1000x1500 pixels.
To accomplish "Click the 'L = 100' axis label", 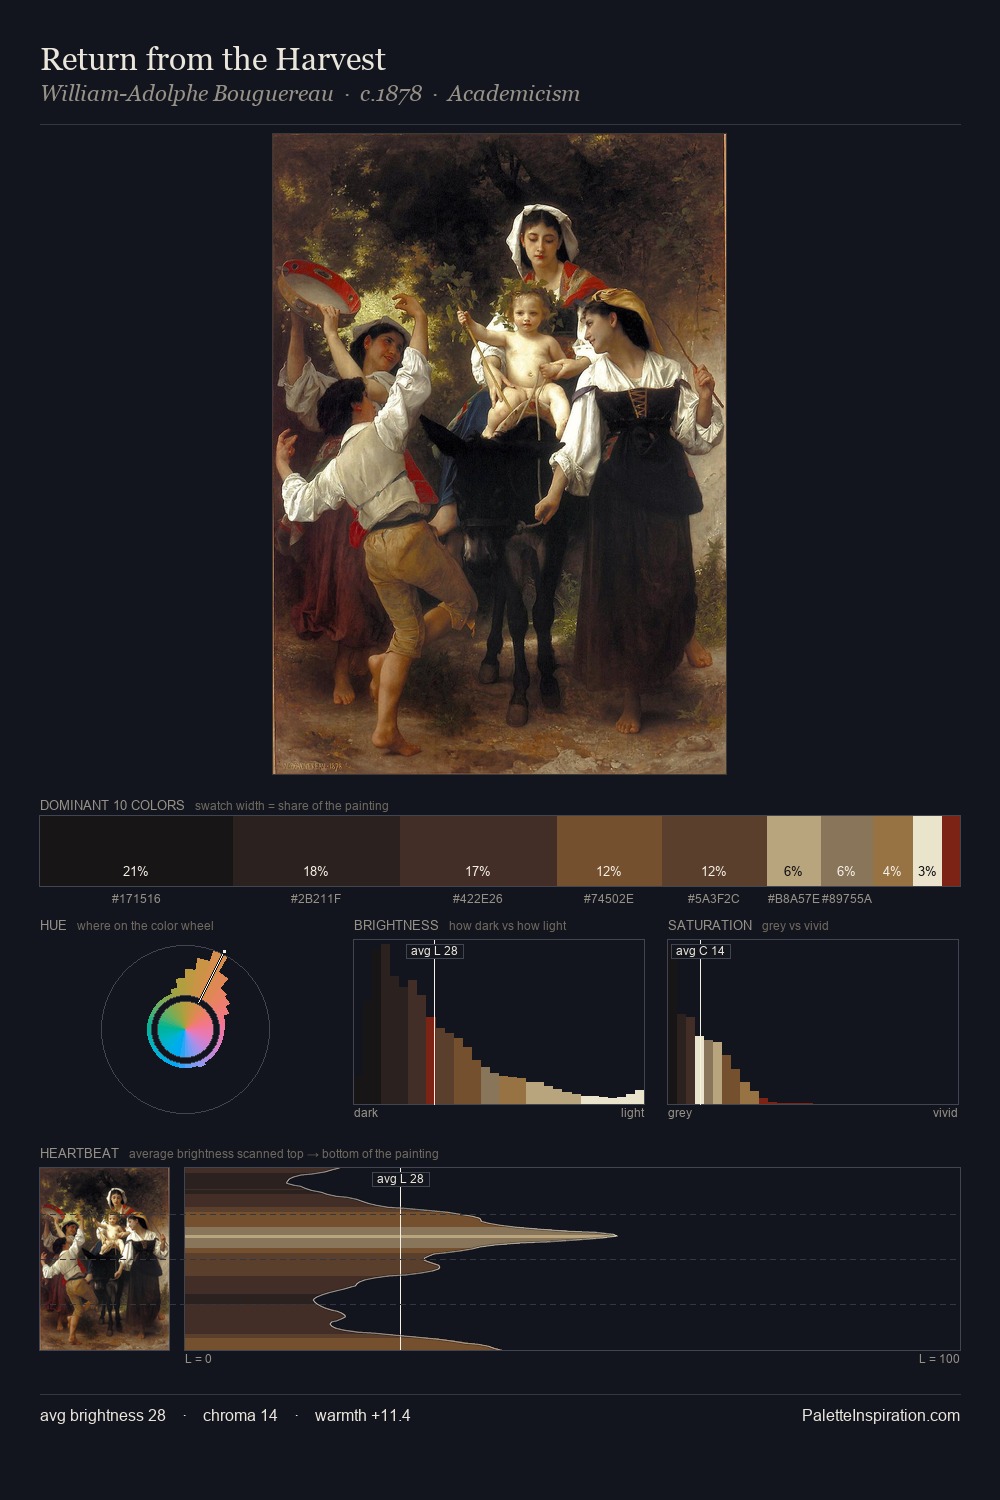I will click(939, 1359).
